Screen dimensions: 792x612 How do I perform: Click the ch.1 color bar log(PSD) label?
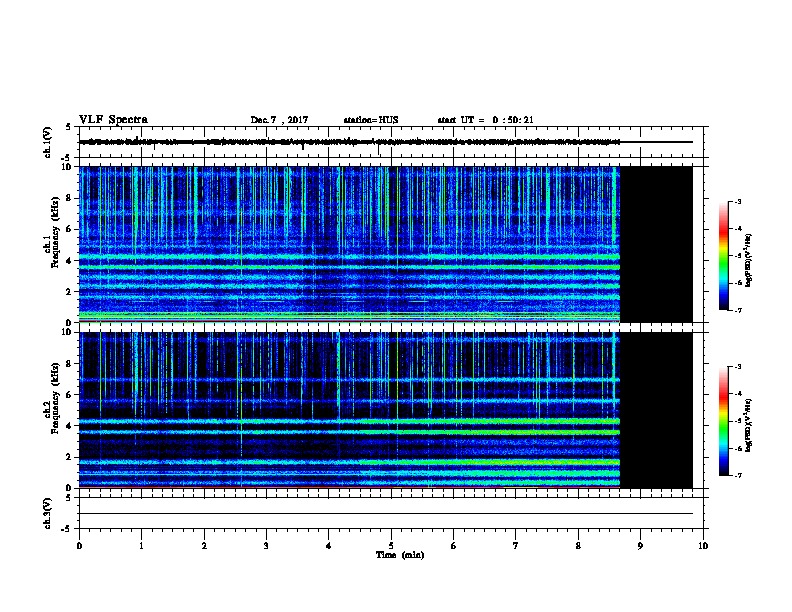[x=748, y=261]
